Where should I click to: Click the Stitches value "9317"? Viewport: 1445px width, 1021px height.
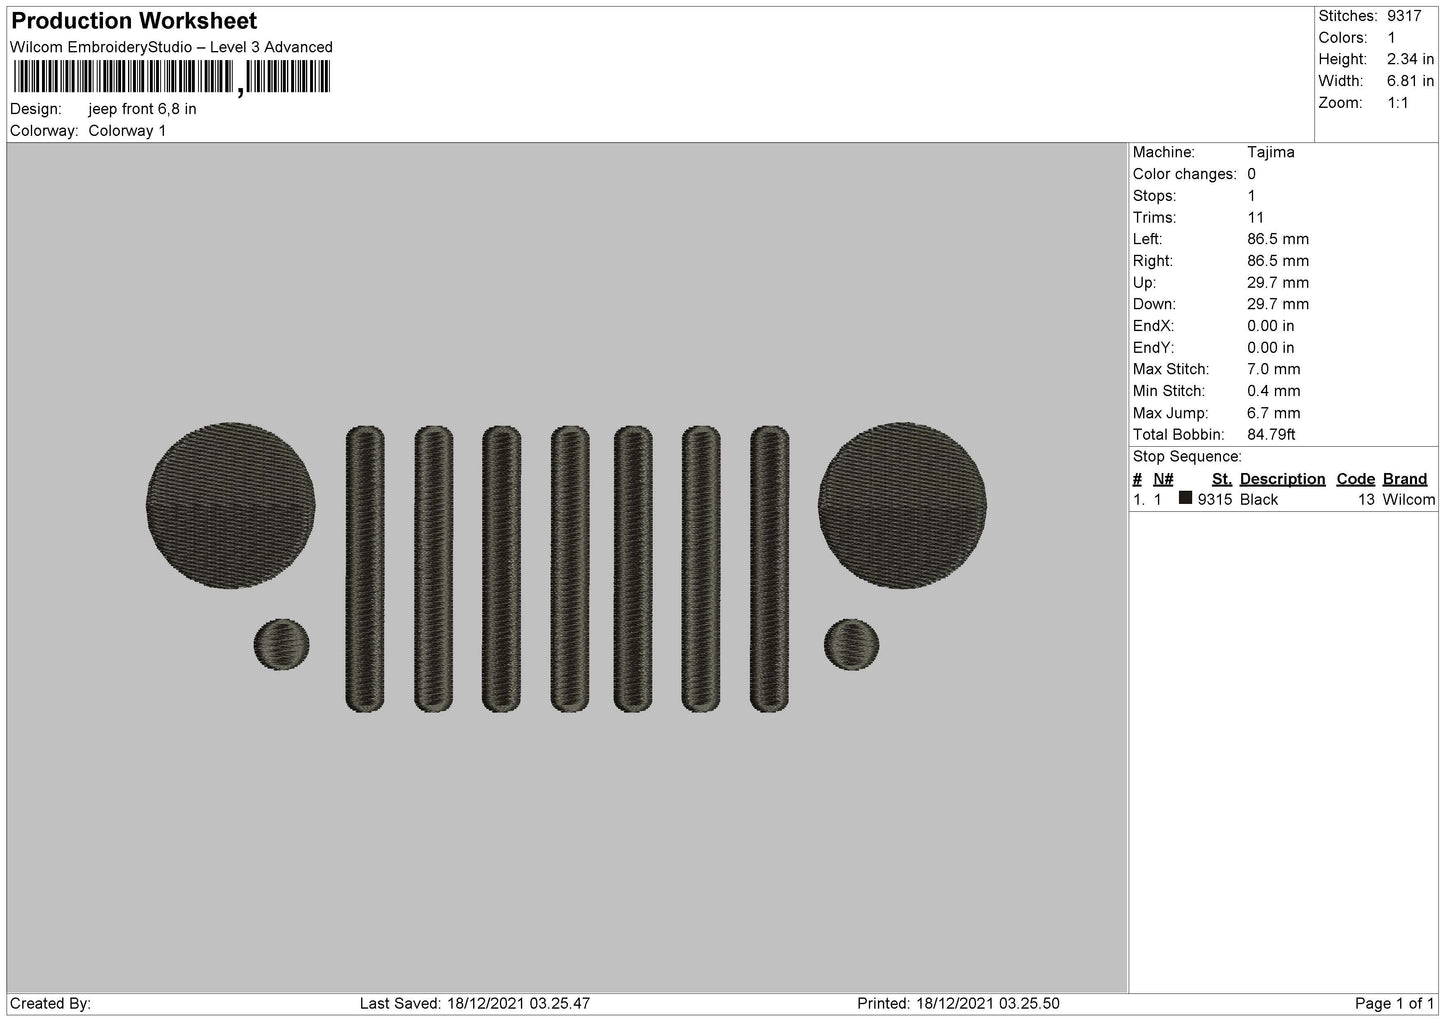(1404, 16)
